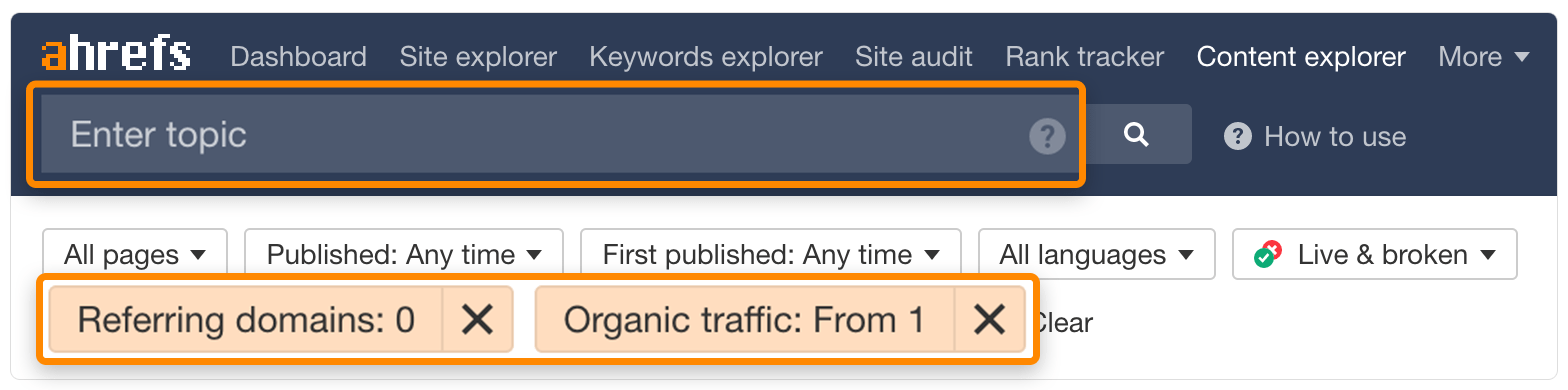
Task: Click the Ahrefs logo
Action: coord(116,54)
